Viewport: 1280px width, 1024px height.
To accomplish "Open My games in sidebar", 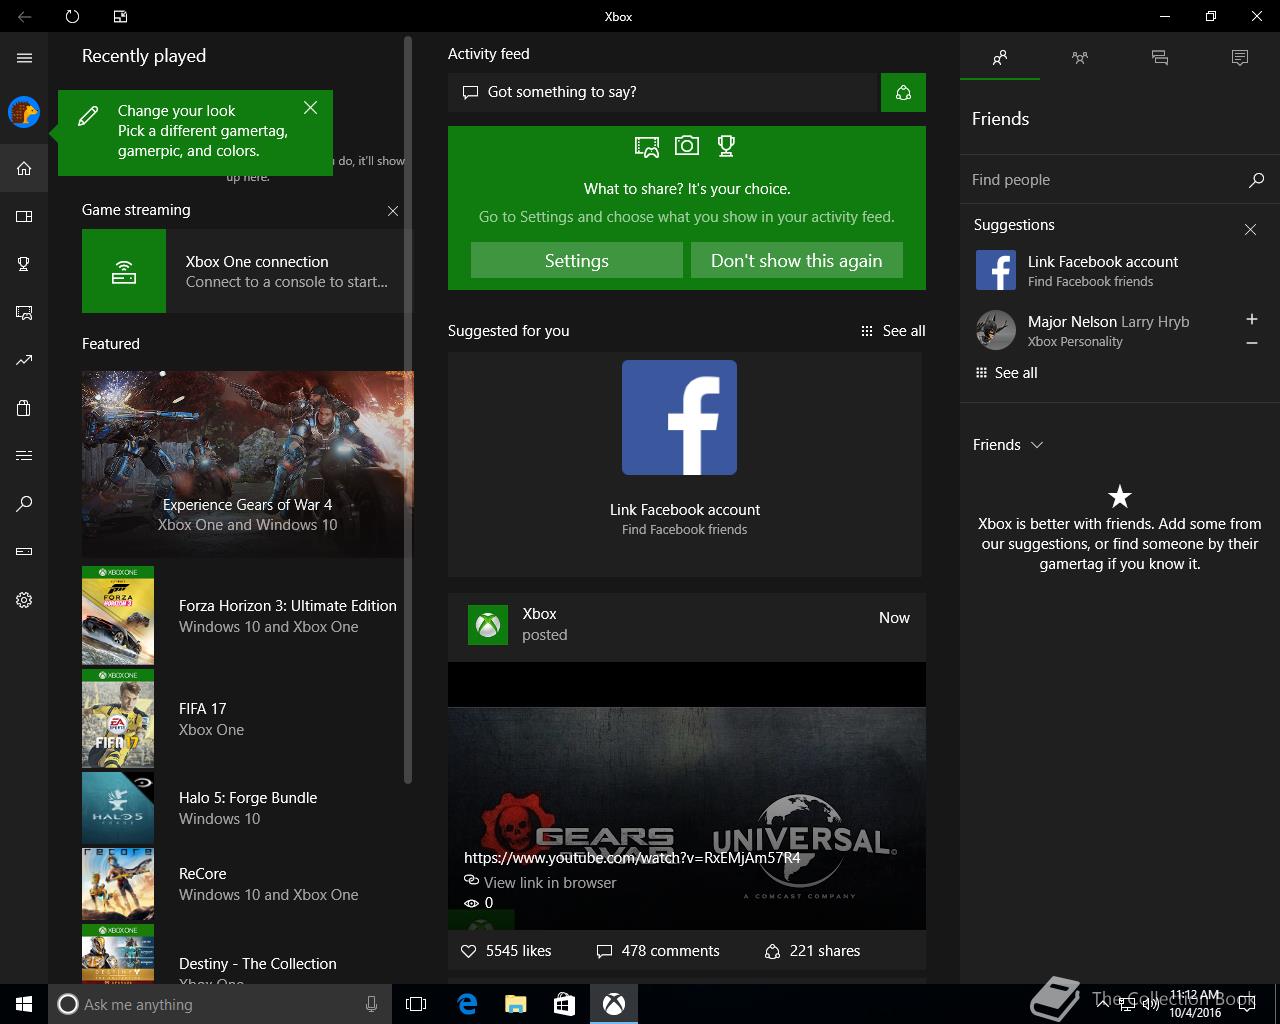I will [x=24, y=216].
